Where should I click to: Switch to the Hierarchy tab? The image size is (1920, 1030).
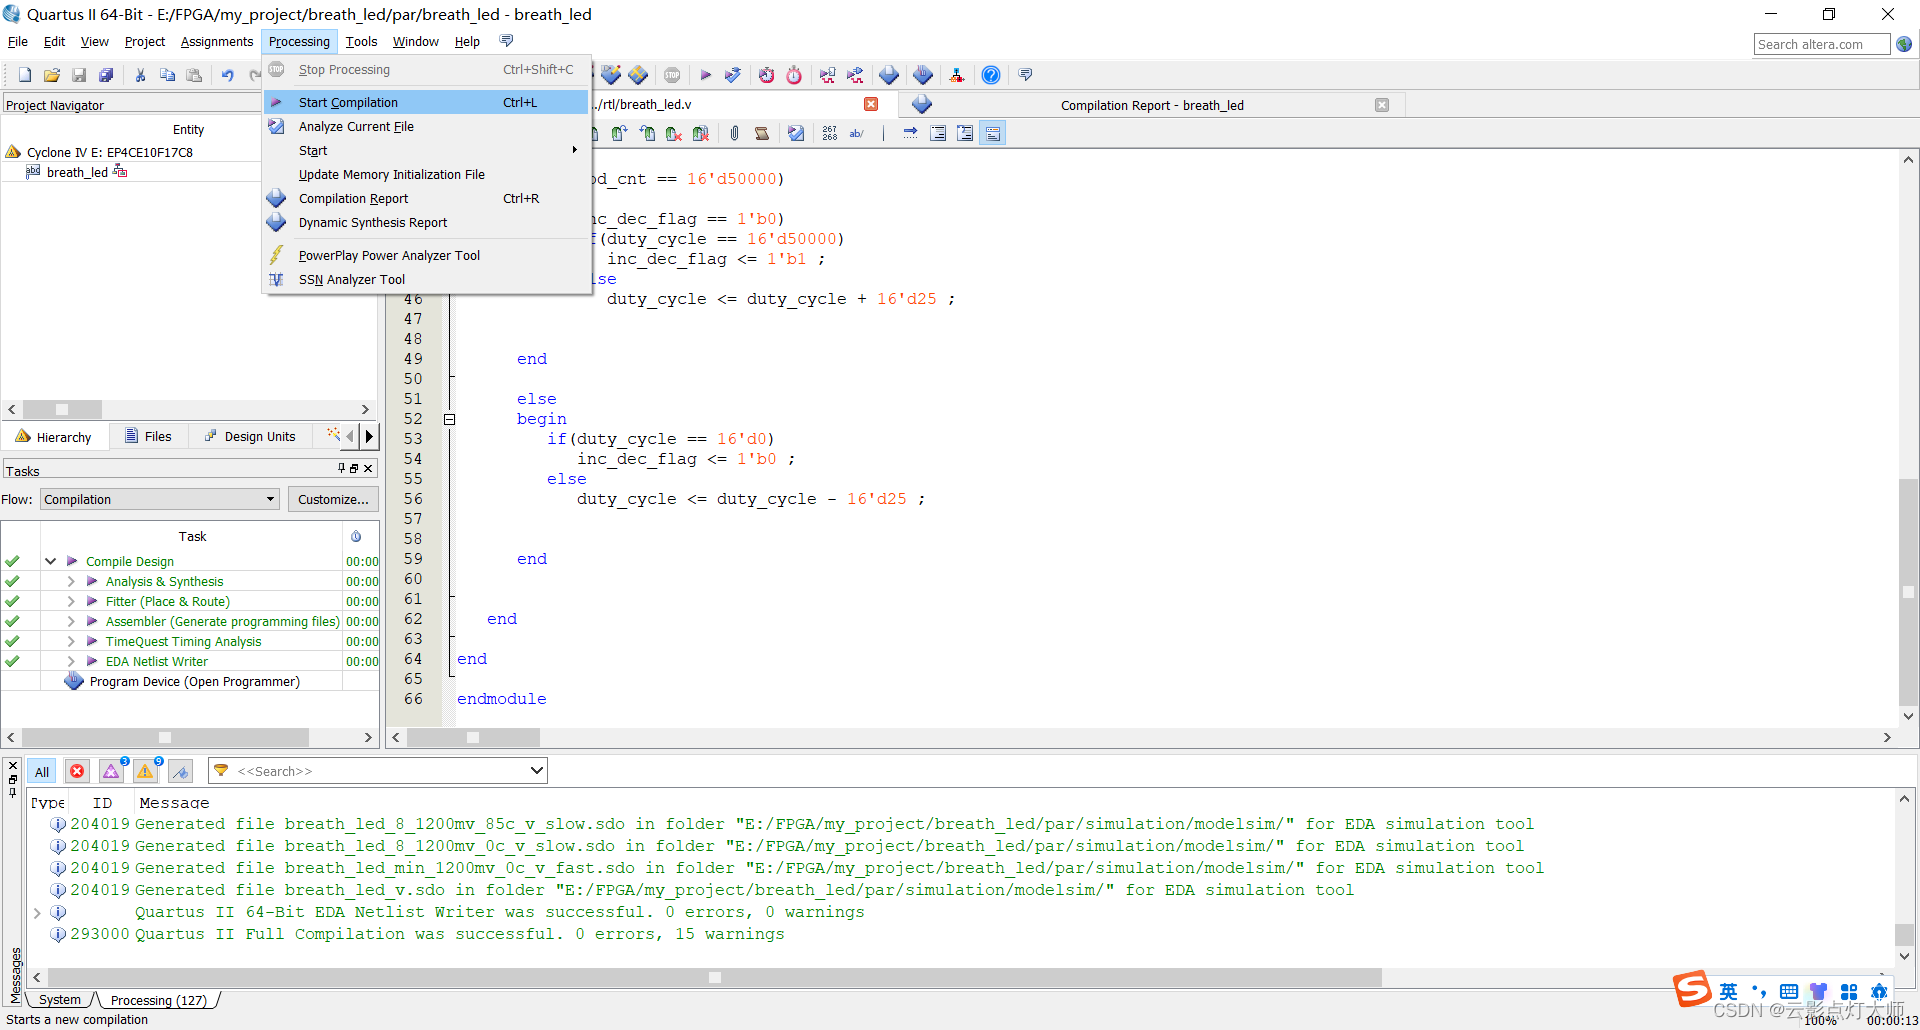pos(54,437)
